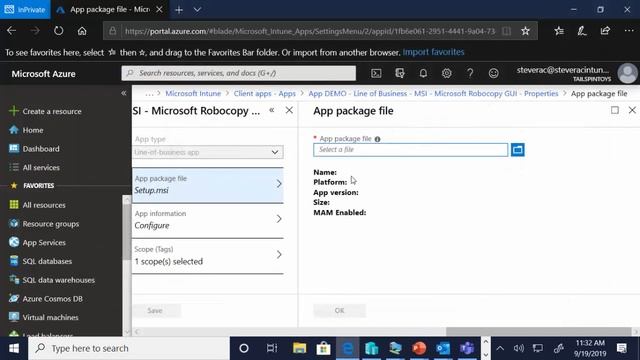The image size is (640, 360).
Task: Click the Windows Start button
Action: pos(14,348)
